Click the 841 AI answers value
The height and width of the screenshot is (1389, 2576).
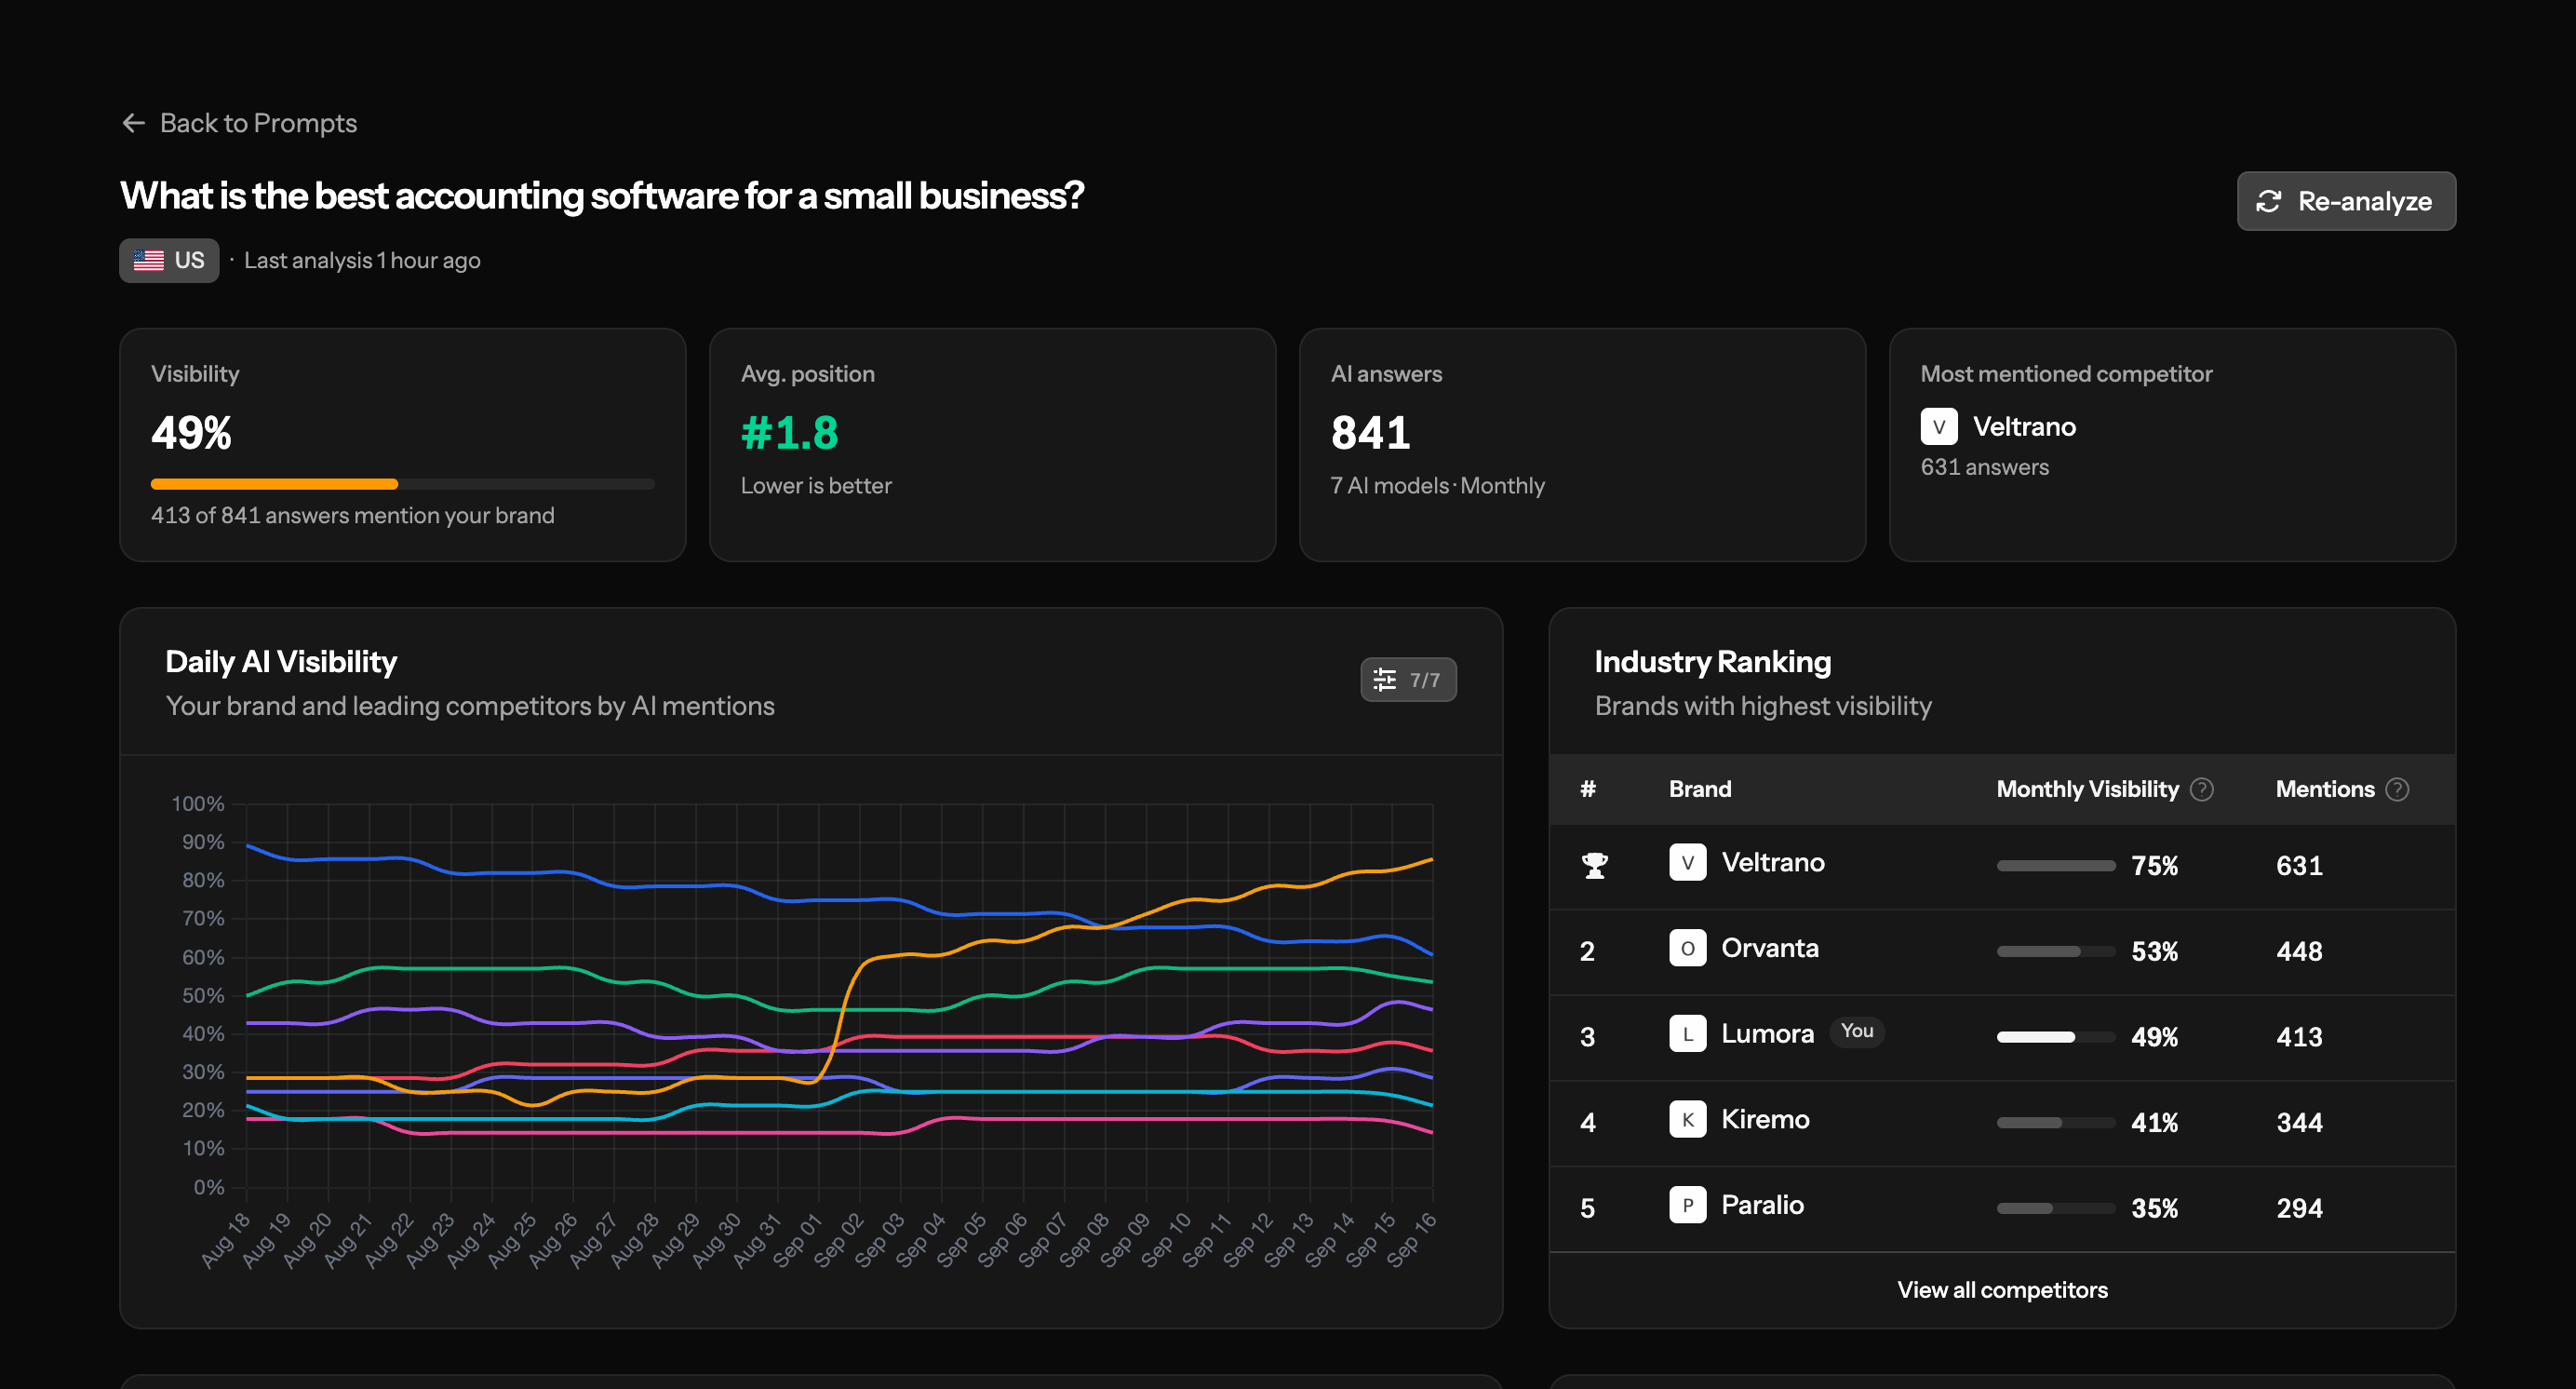tap(1370, 433)
